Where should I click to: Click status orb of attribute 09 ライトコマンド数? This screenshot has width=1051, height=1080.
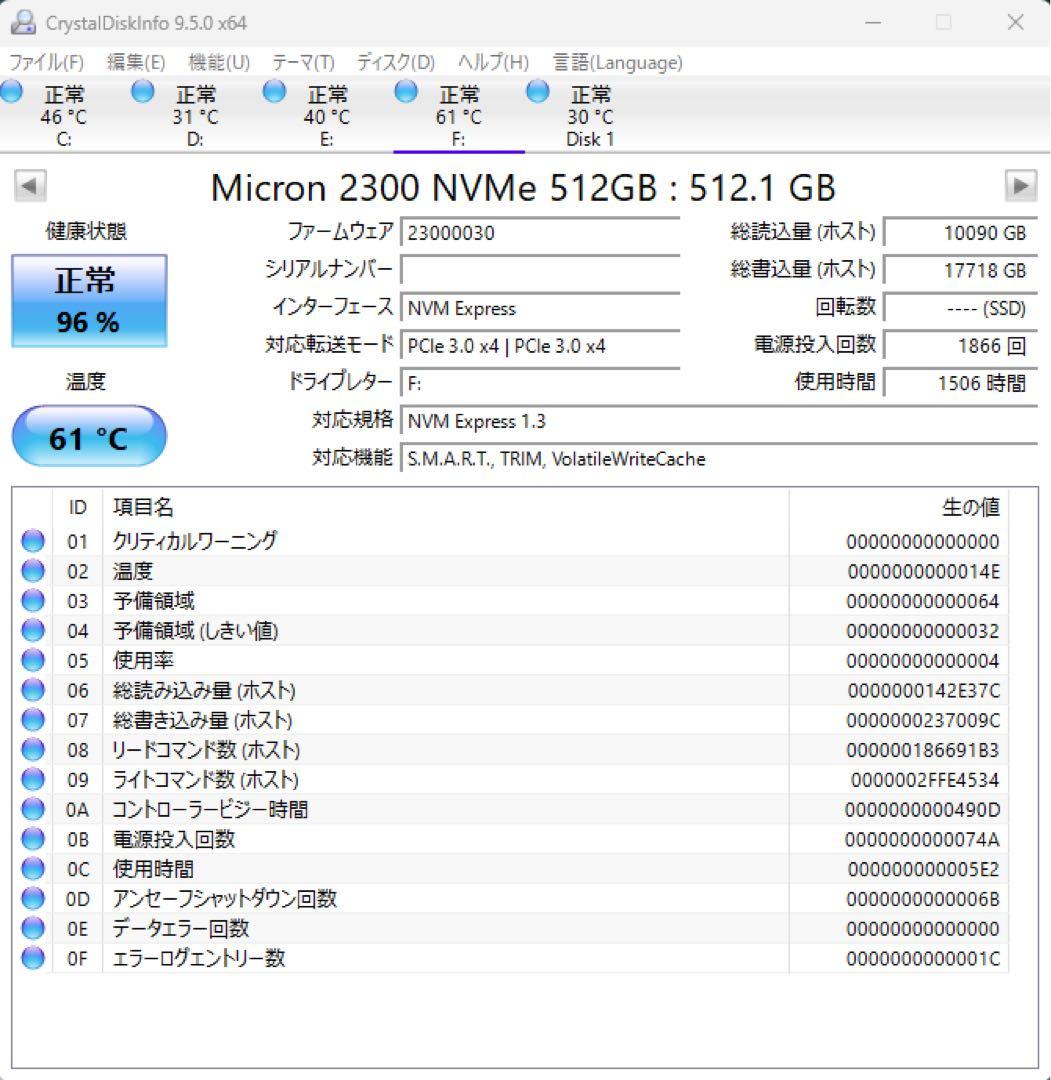33,779
